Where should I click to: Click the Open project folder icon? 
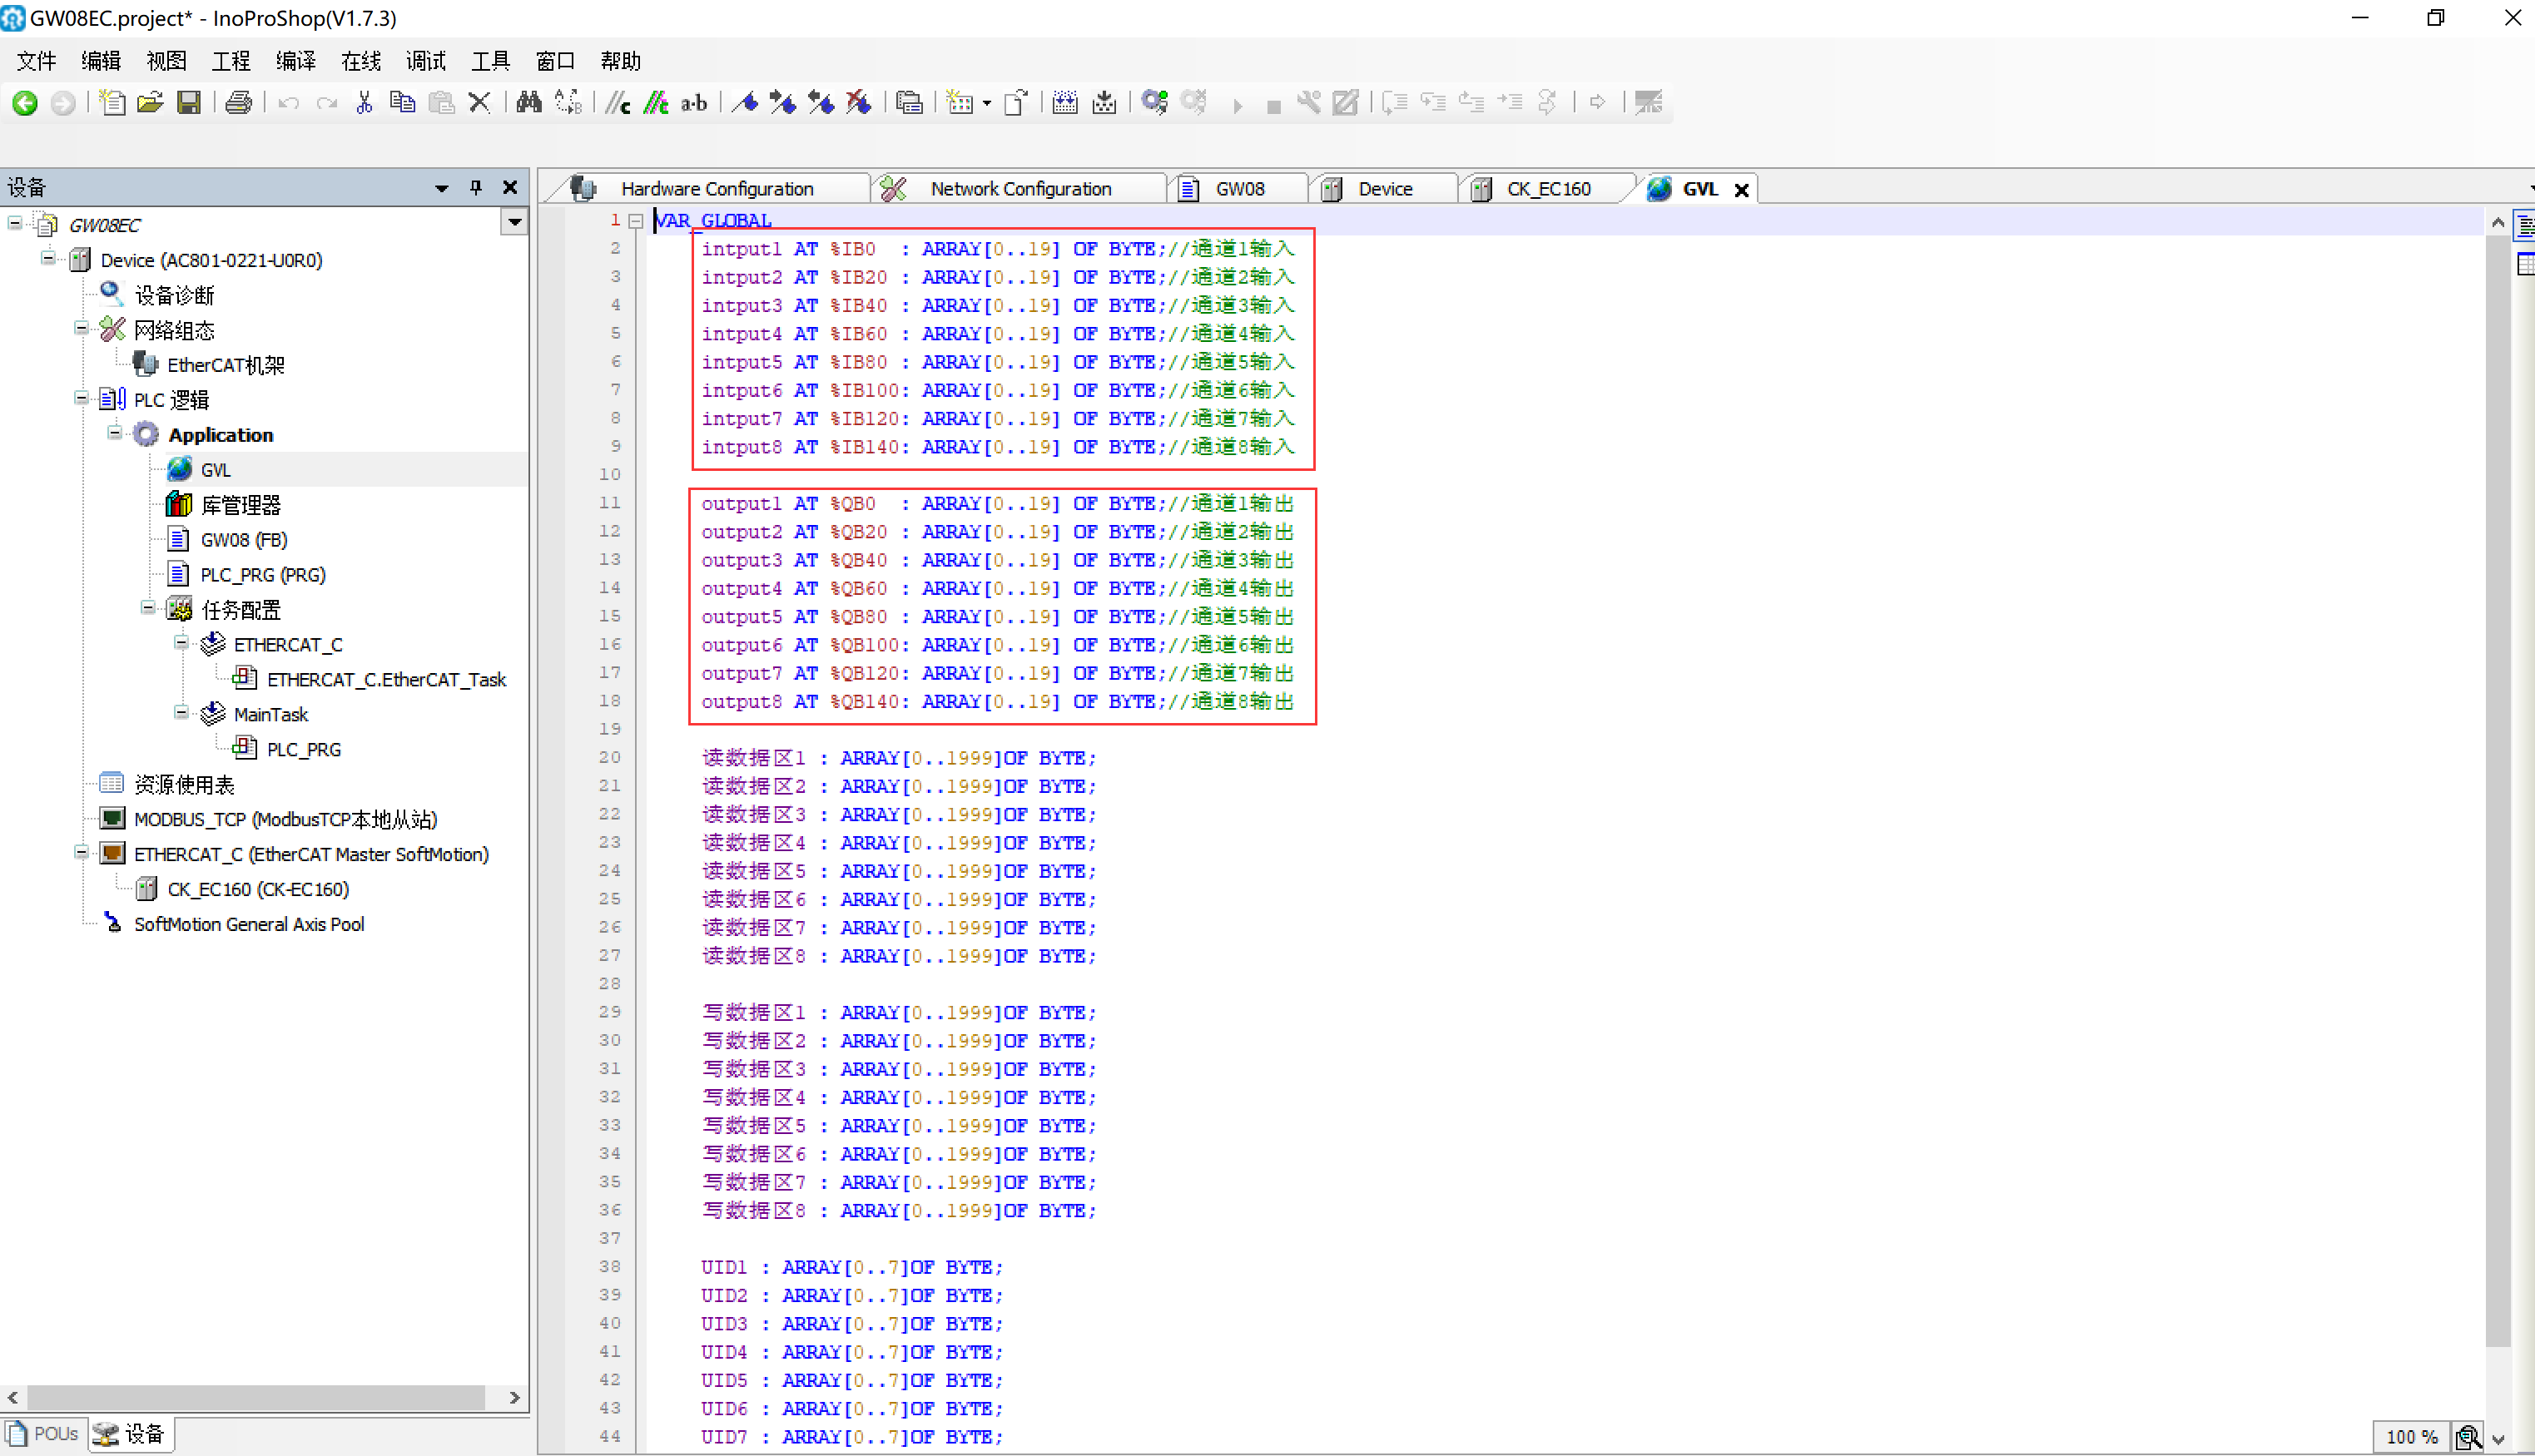(150, 102)
